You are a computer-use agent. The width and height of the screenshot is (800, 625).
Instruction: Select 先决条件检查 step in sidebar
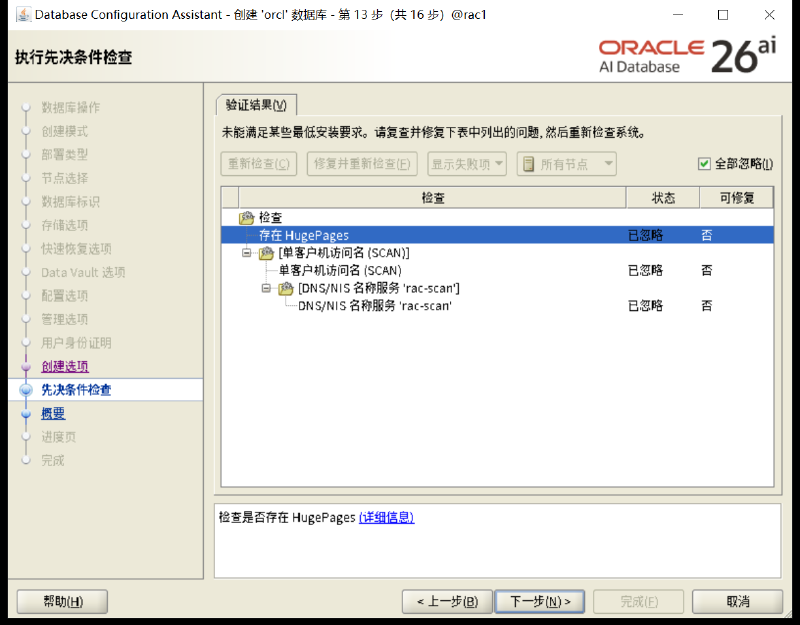tap(76, 390)
